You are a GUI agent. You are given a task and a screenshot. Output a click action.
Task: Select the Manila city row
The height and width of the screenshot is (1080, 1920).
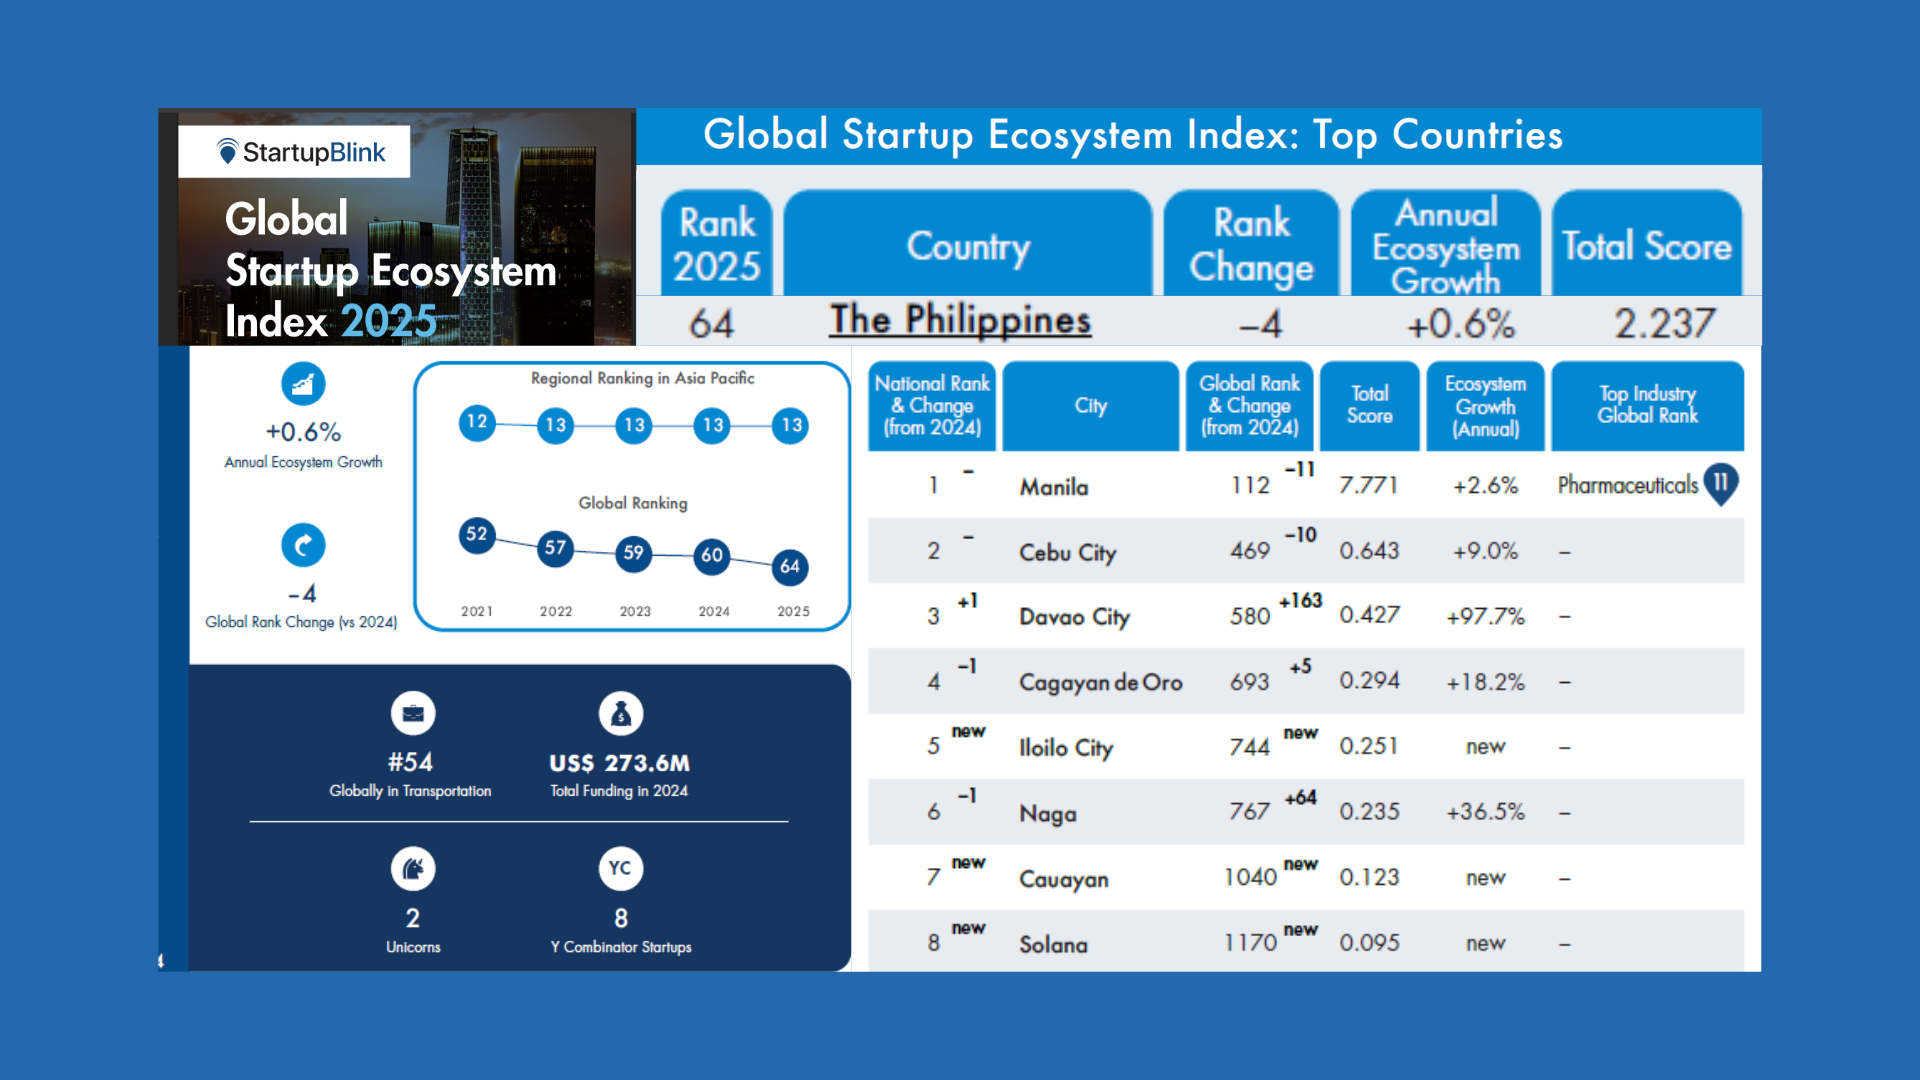[x=1054, y=487]
